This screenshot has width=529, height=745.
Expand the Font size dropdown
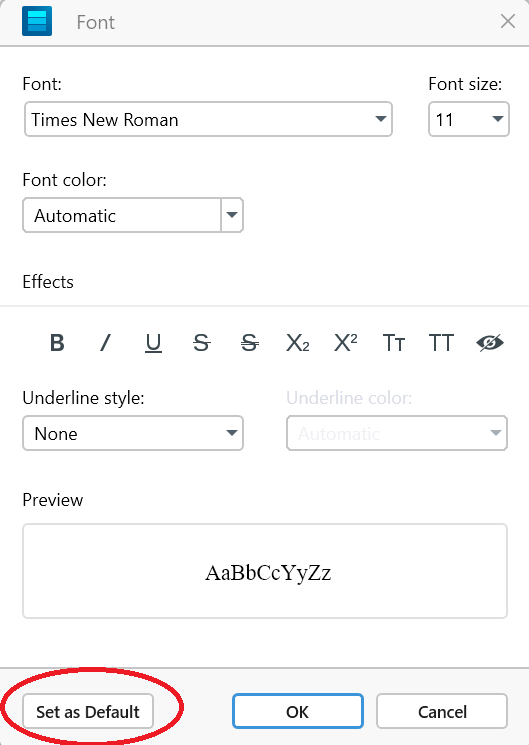pyautogui.click(x=497, y=119)
